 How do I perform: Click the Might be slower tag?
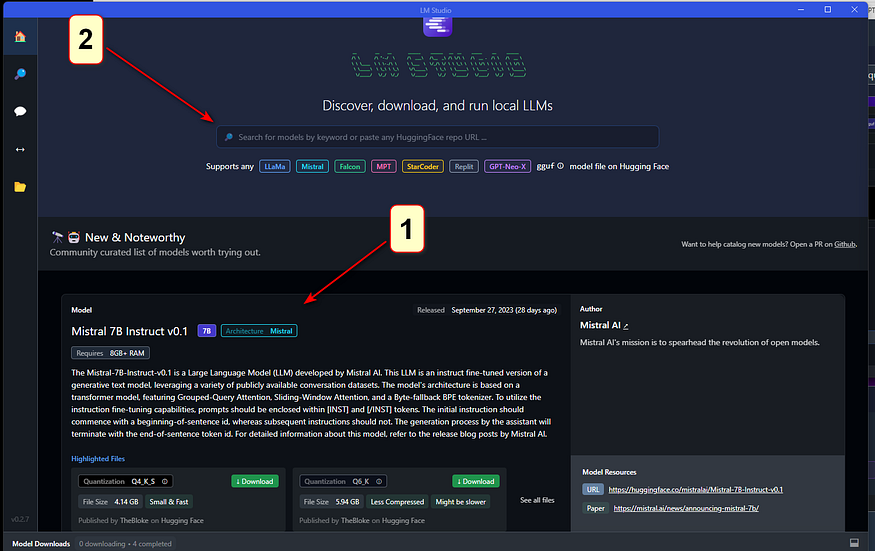[460, 502]
